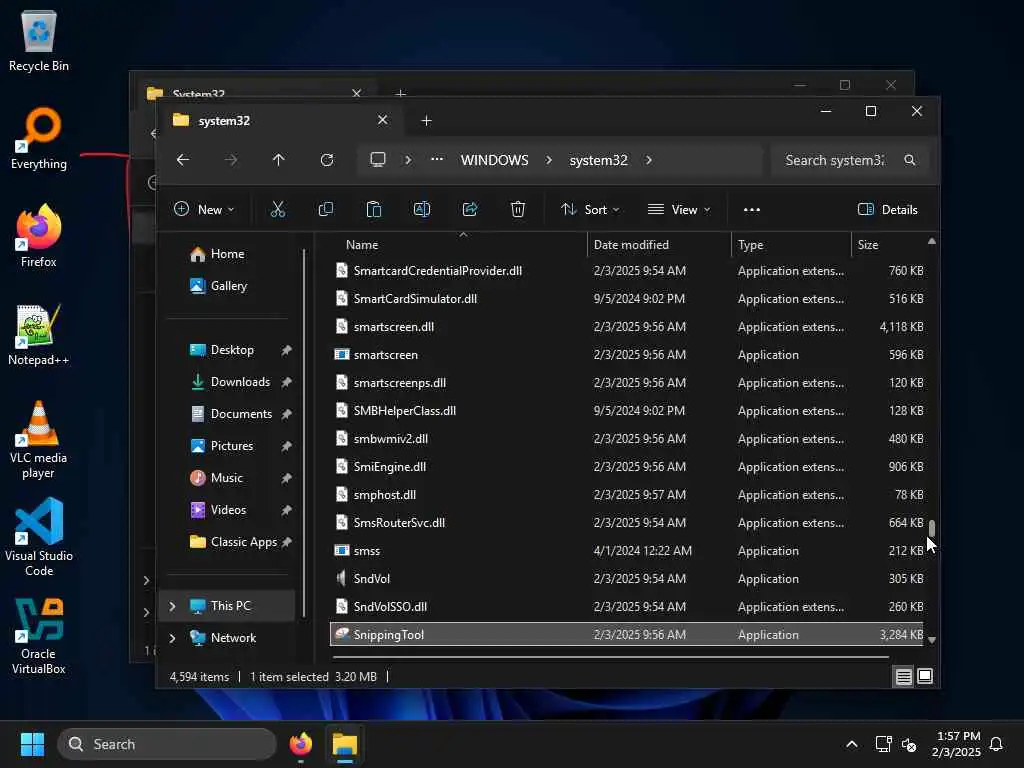
Task: Click the Rename icon in toolbar
Action: point(422,209)
